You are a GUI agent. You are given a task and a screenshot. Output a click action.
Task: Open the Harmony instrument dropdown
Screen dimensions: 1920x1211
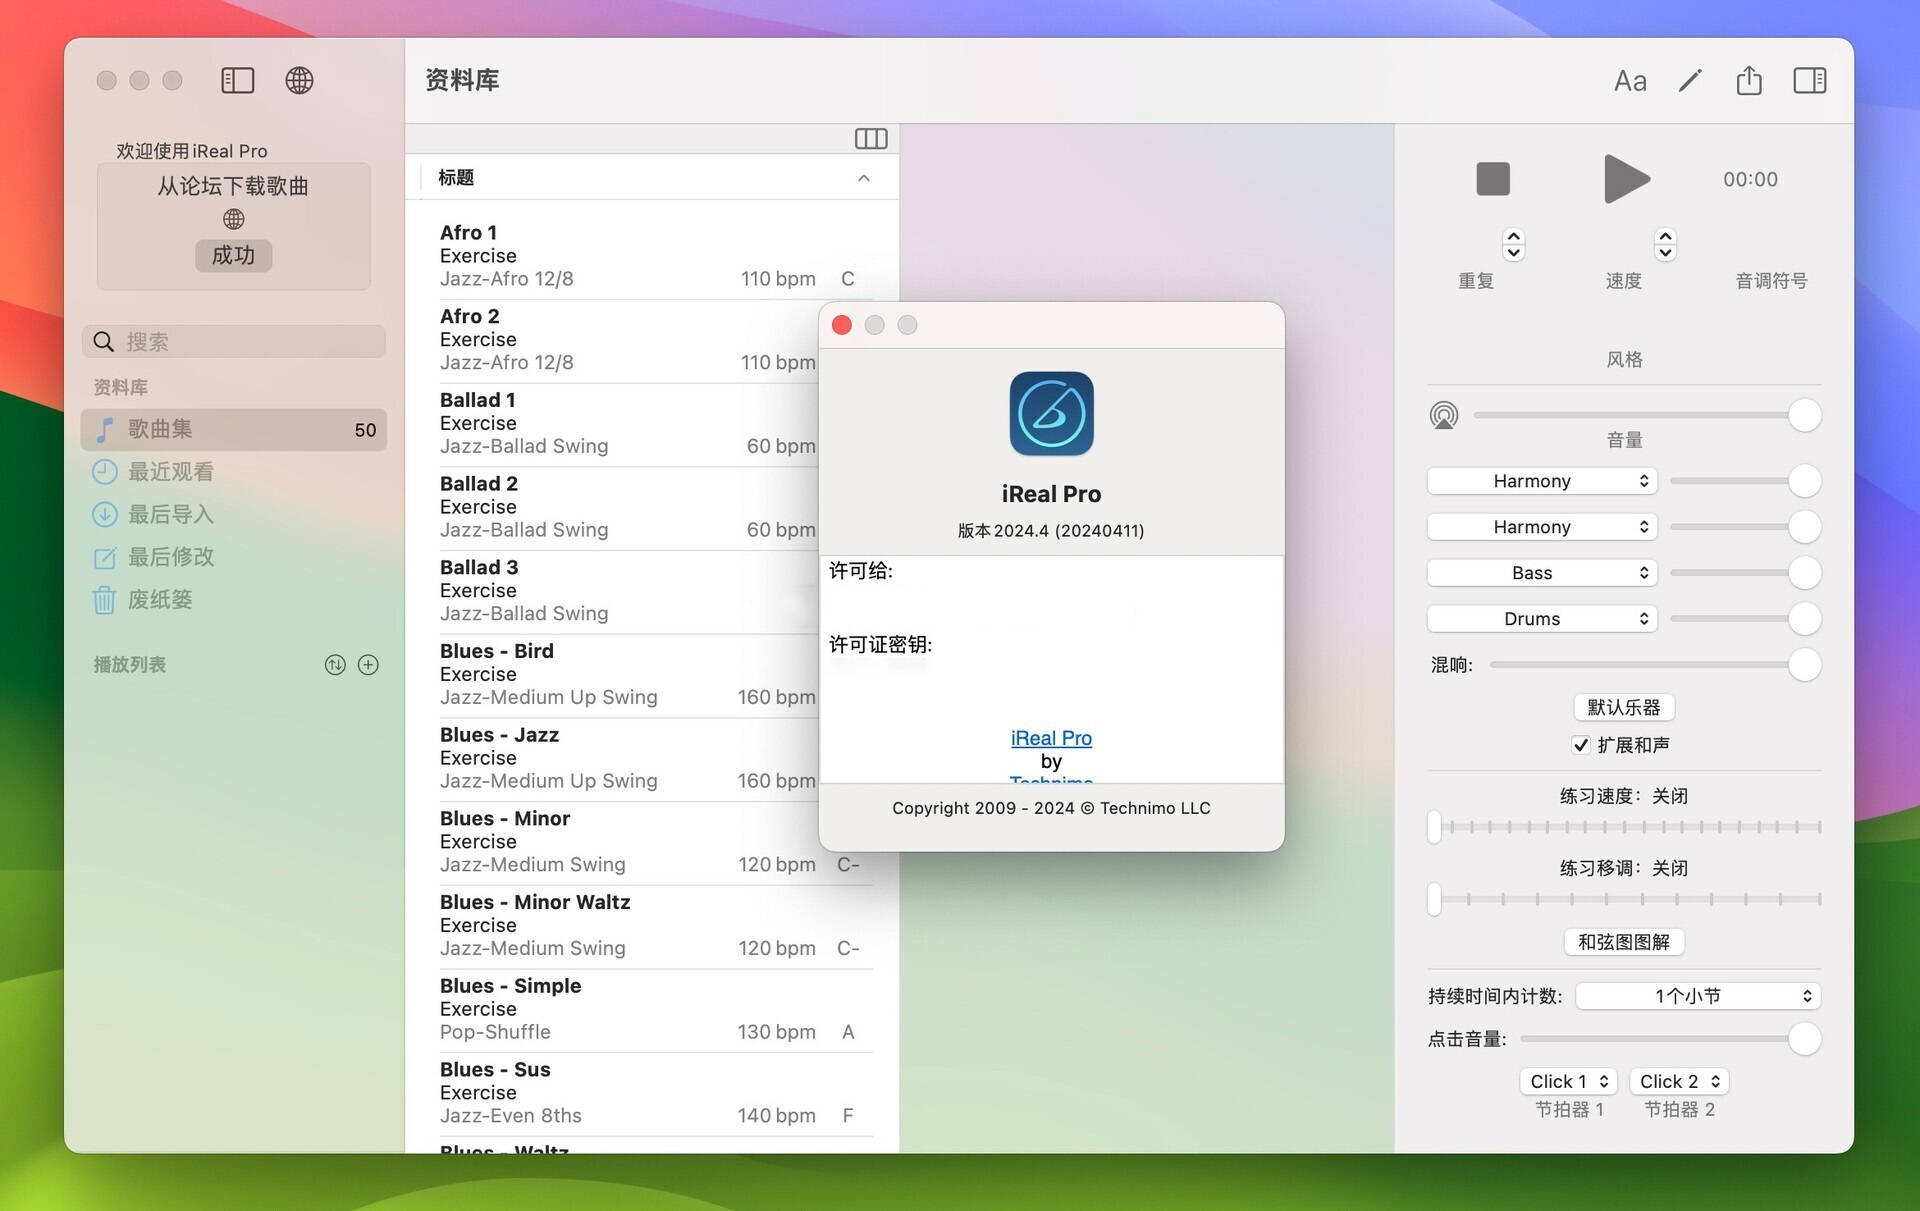coord(1540,479)
